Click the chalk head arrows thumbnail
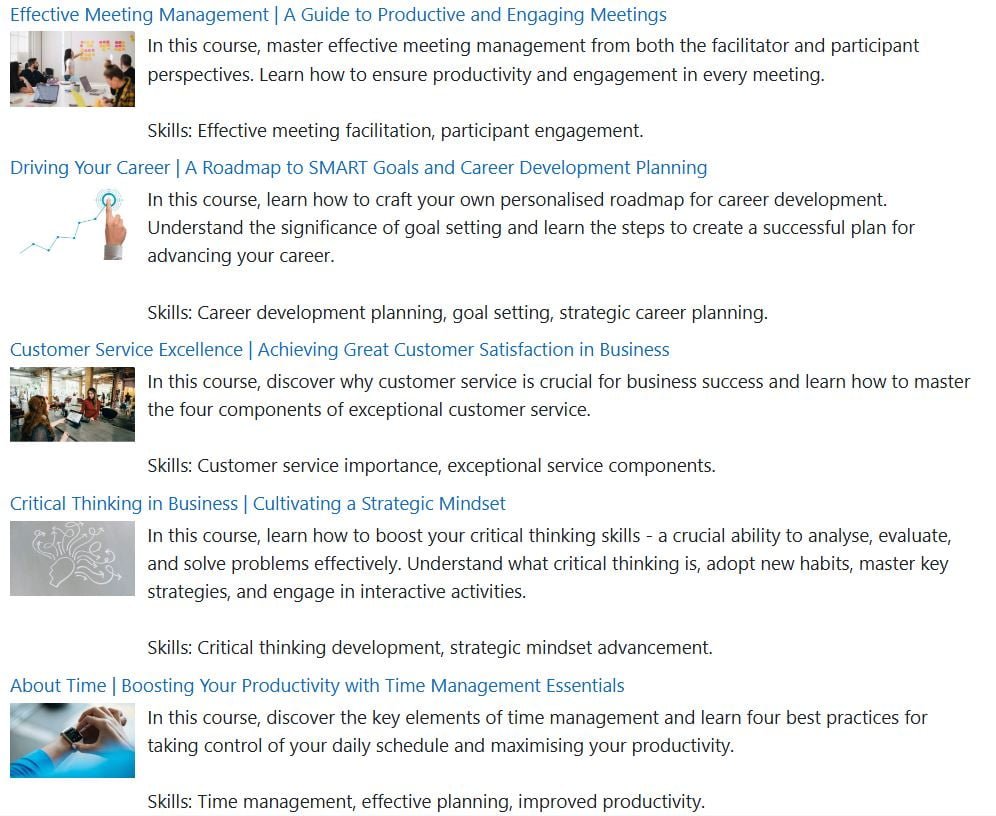This screenshot has height=816, width=996. tap(72, 559)
